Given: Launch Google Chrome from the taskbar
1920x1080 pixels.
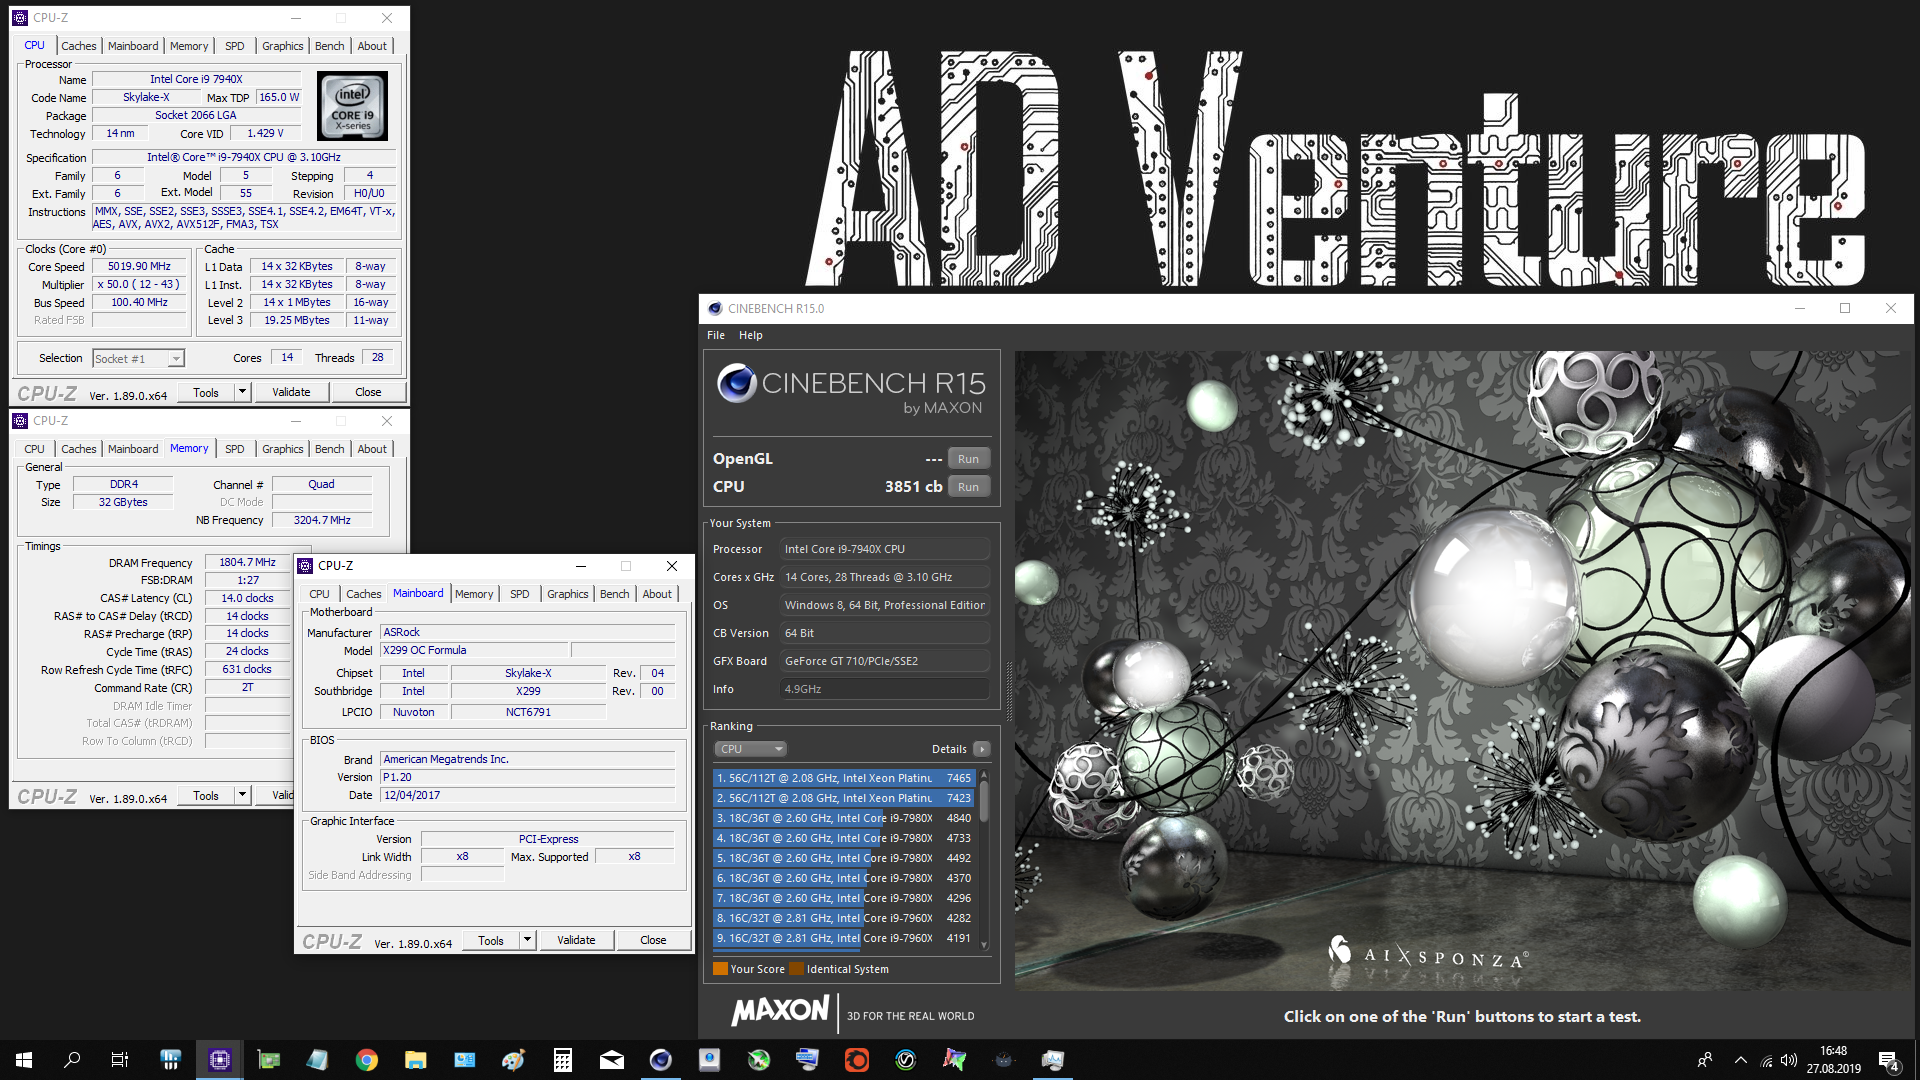Looking at the screenshot, I should pos(367,1060).
